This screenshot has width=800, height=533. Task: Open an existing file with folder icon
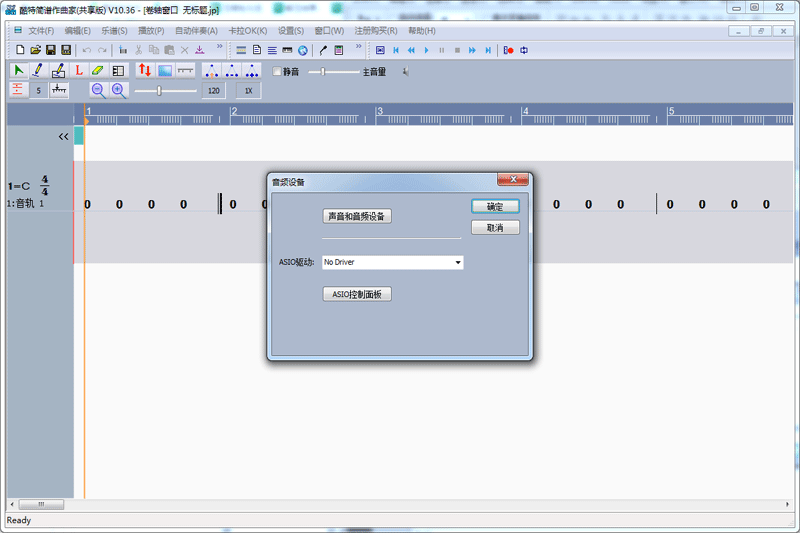tap(35, 50)
